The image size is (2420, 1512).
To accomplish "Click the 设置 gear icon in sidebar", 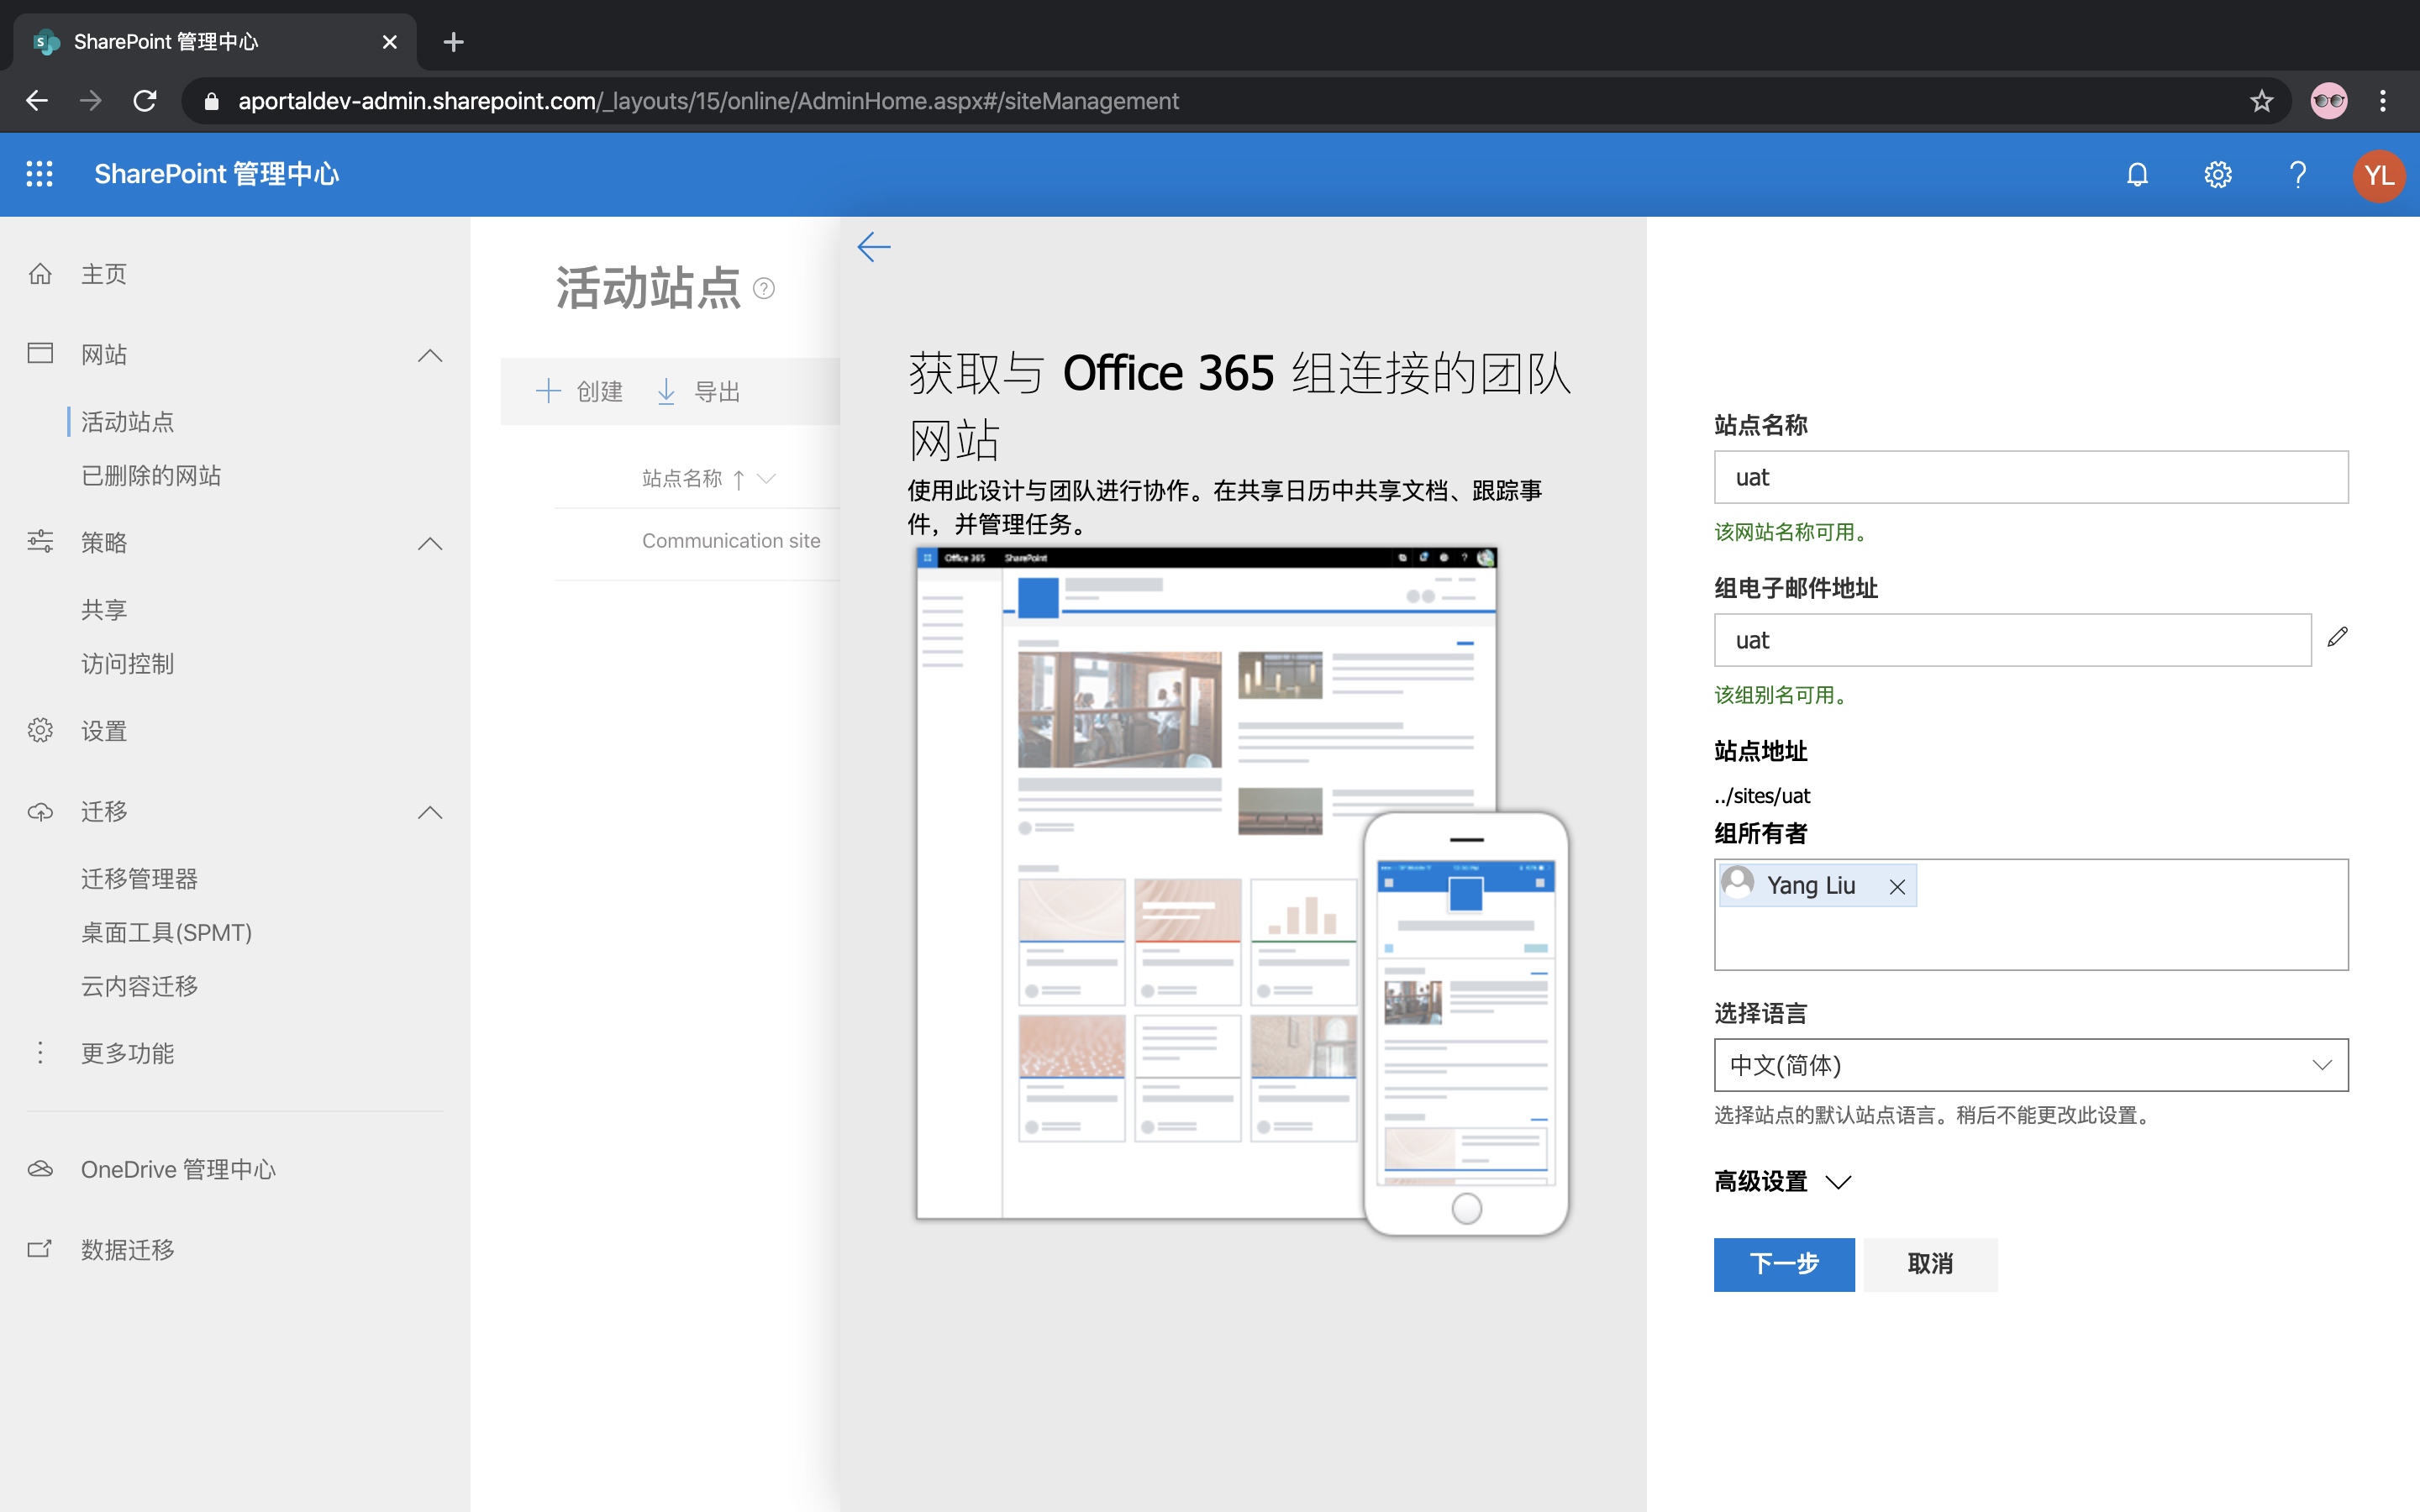I will click(x=40, y=731).
